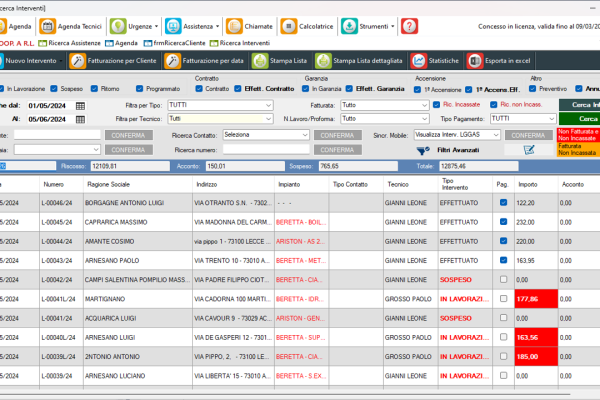The height and width of the screenshot is (400, 600).
Task: Expand the Tipo Pagamento dropdown
Action: pyautogui.click(x=551, y=119)
